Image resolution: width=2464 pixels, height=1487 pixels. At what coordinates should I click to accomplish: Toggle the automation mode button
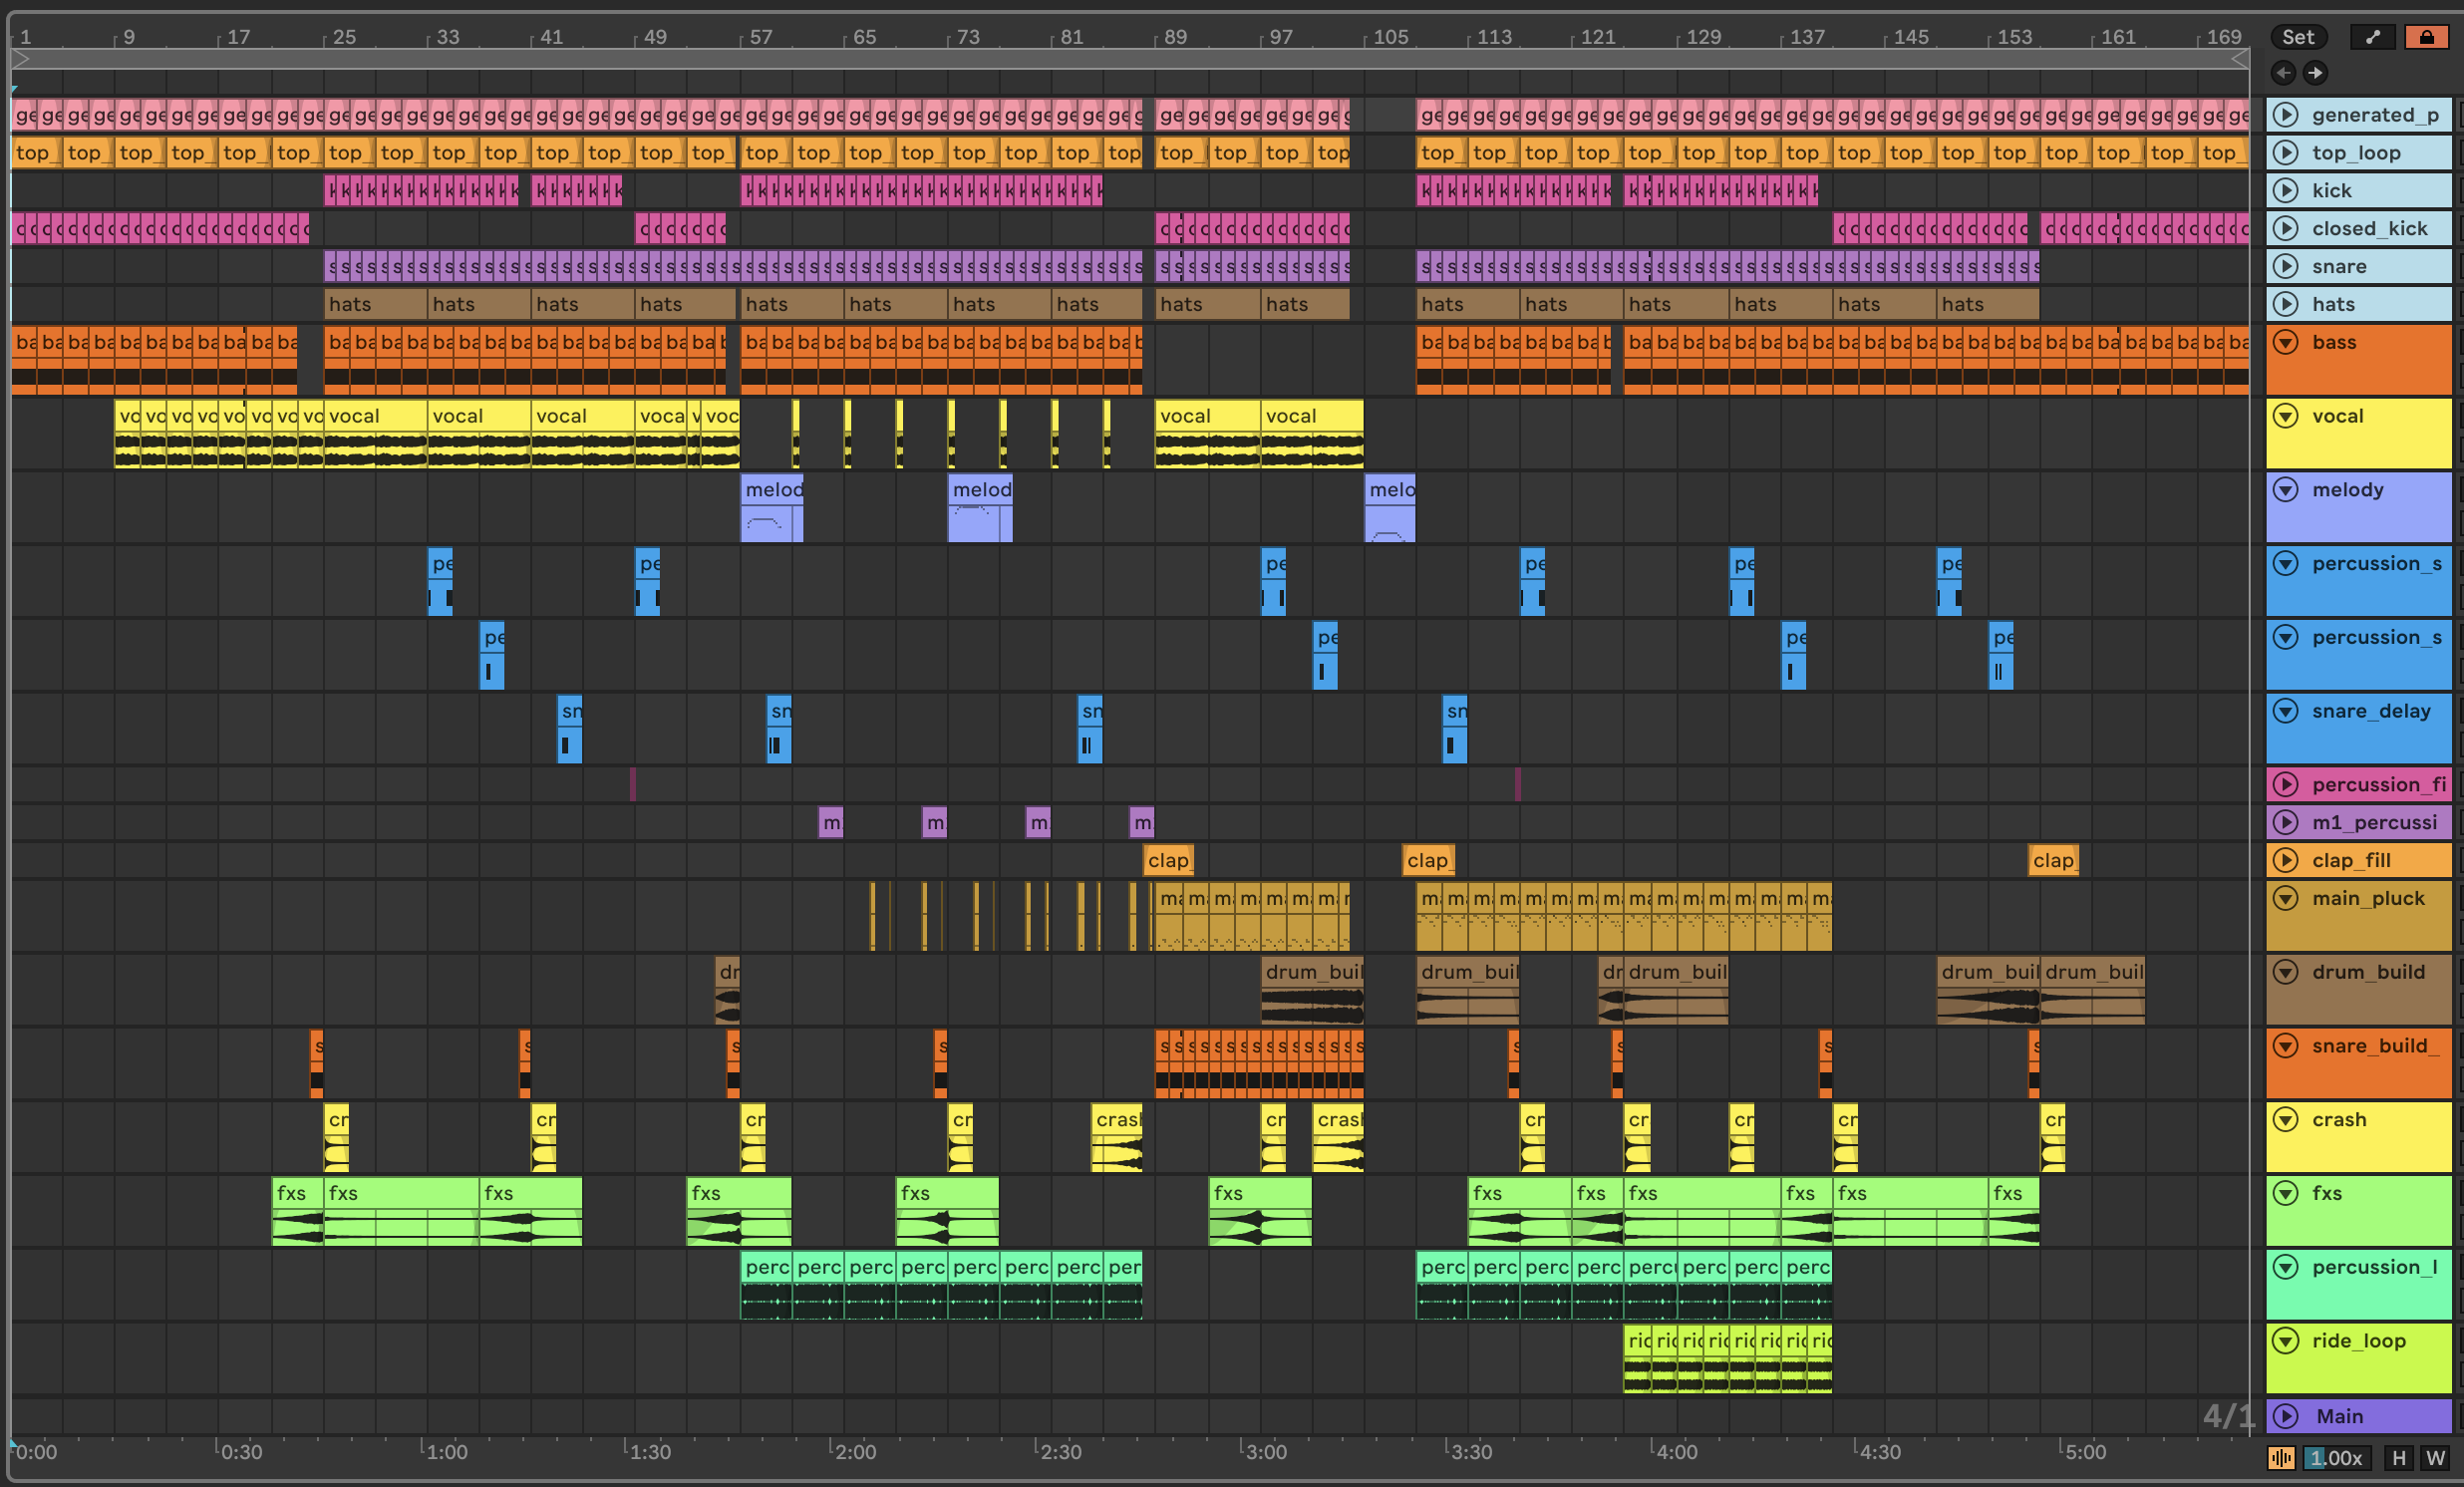click(x=2372, y=37)
